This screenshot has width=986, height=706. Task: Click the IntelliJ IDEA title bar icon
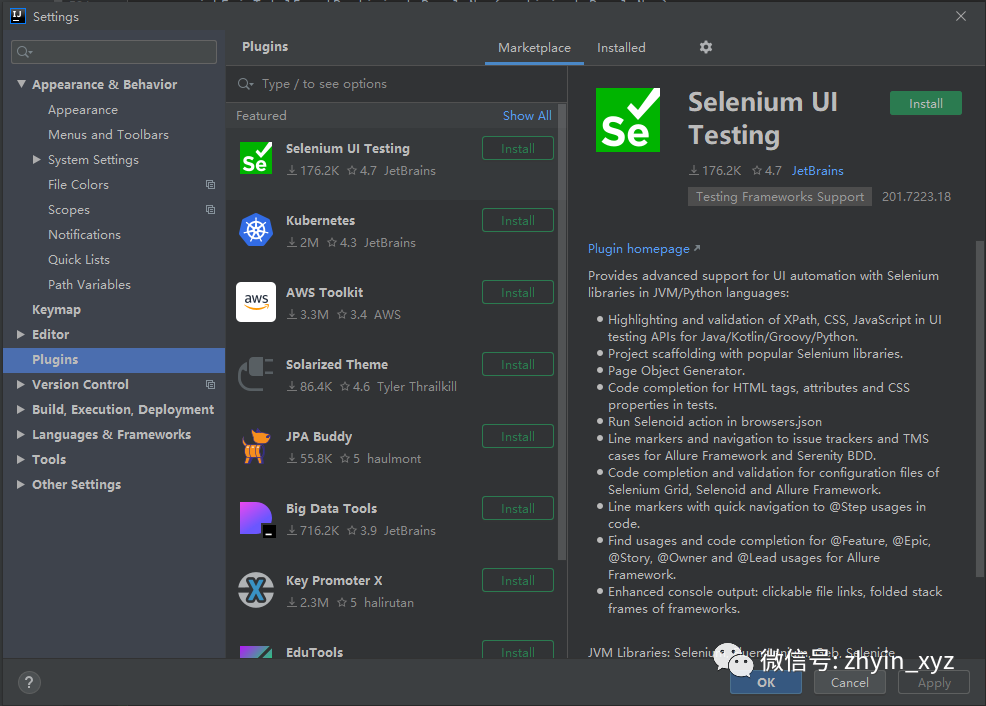tap(18, 16)
